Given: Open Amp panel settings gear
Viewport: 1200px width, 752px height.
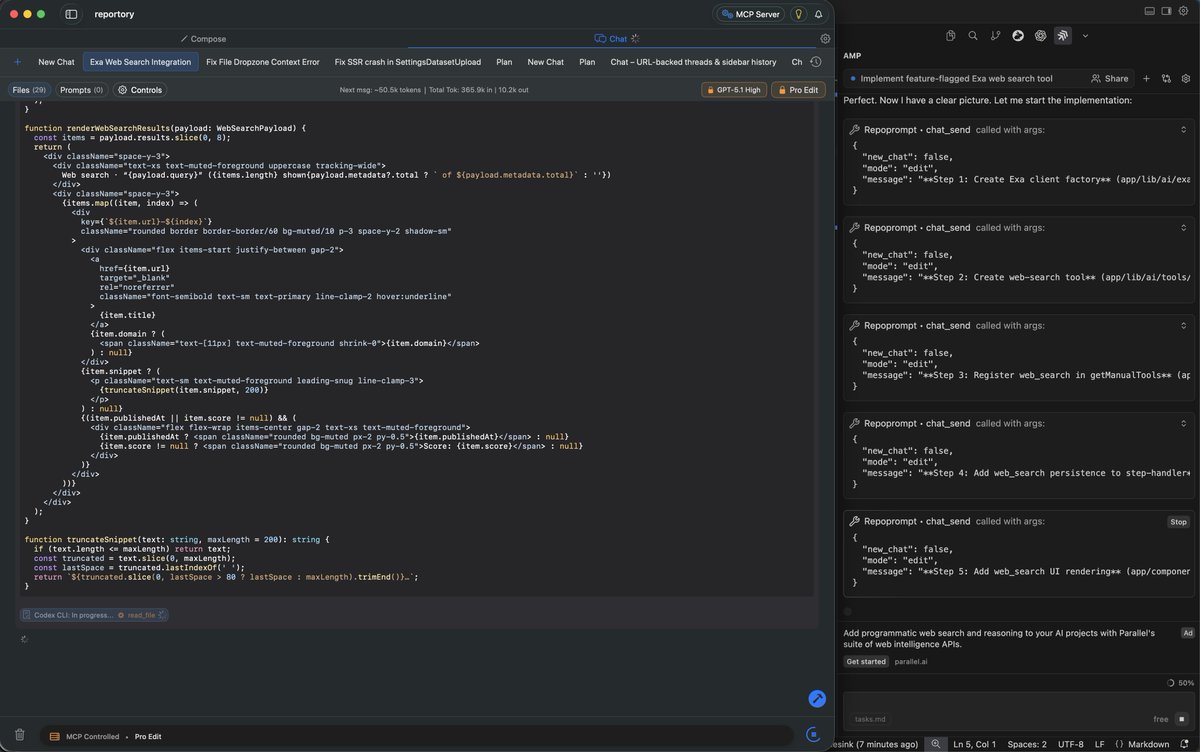Looking at the screenshot, I should [1186, 78].
